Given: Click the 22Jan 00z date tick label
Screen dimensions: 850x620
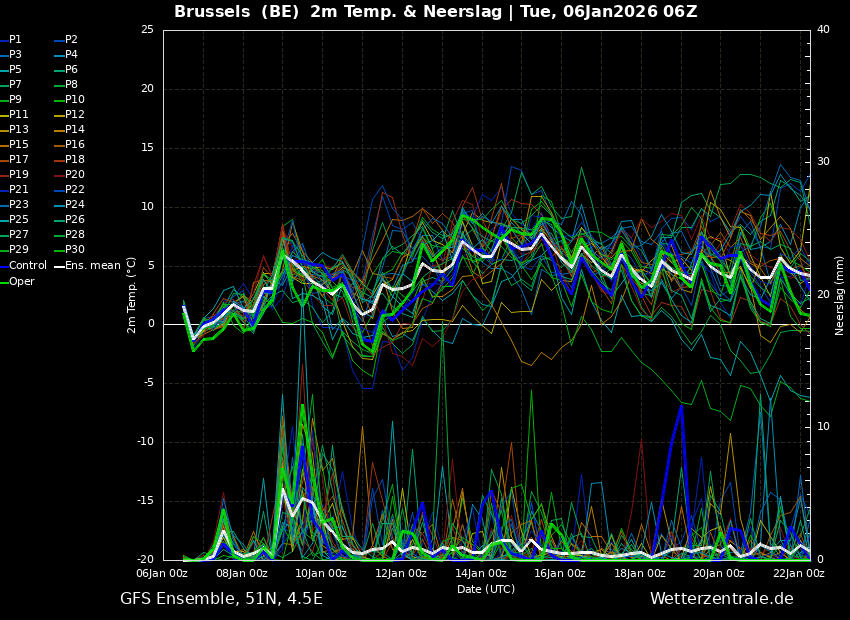Looking at the screenshot, I should [798, 573].
